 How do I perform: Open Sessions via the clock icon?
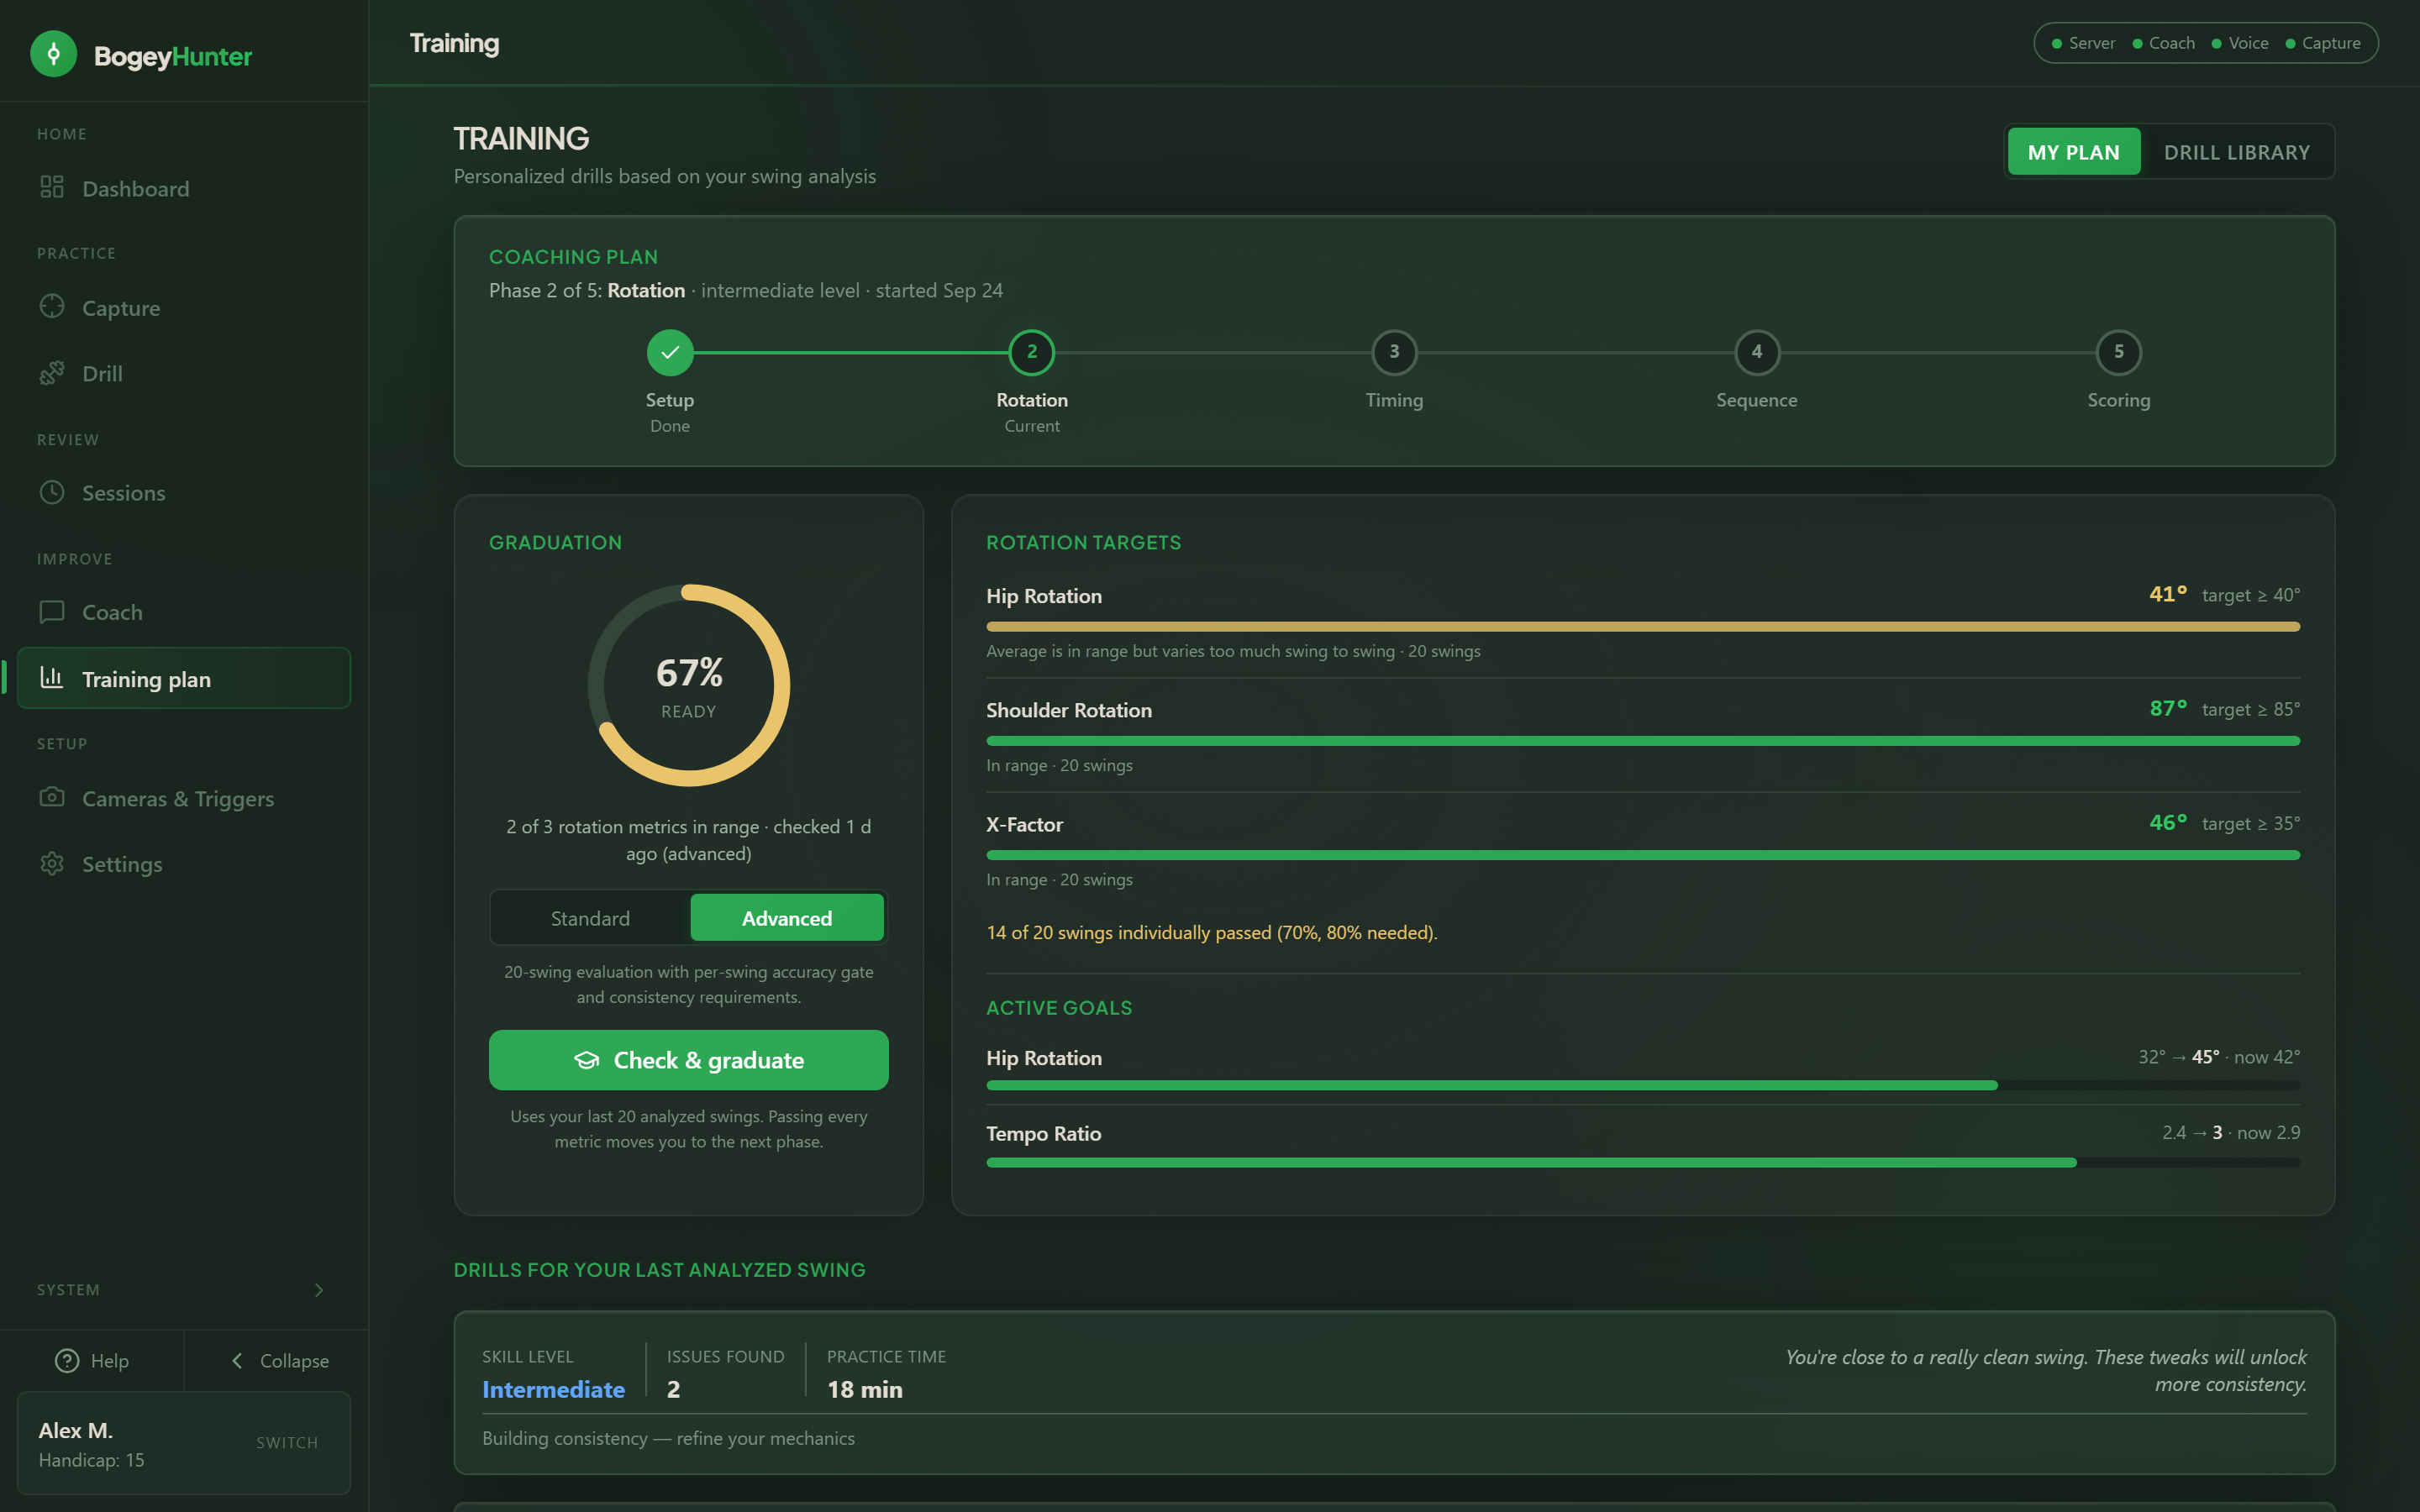click(x=52, y=492)
